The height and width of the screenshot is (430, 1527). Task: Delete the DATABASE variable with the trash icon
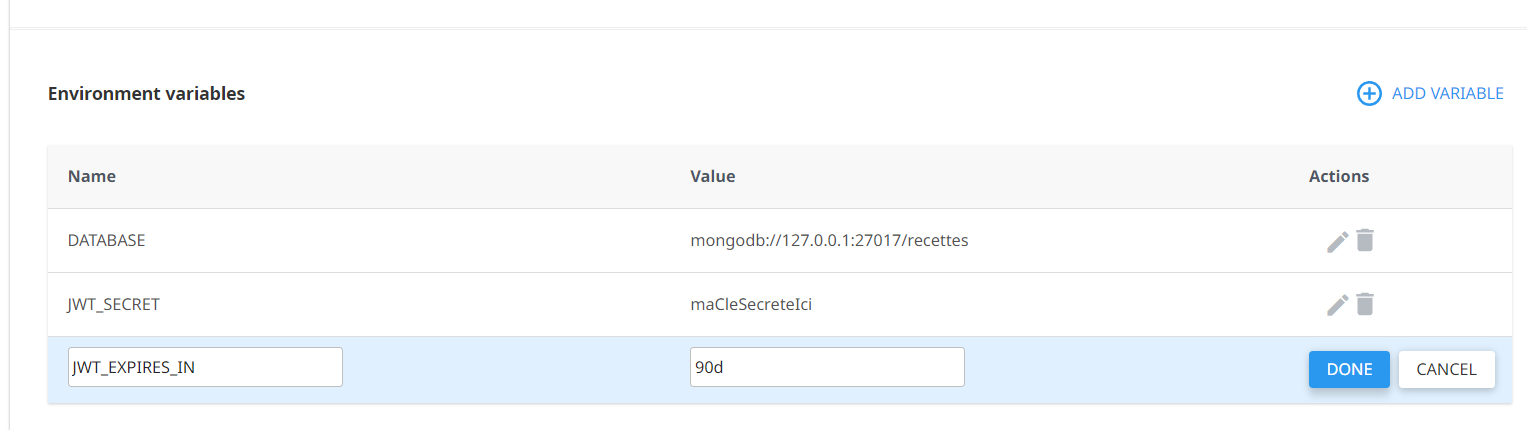click(1365, 240)
